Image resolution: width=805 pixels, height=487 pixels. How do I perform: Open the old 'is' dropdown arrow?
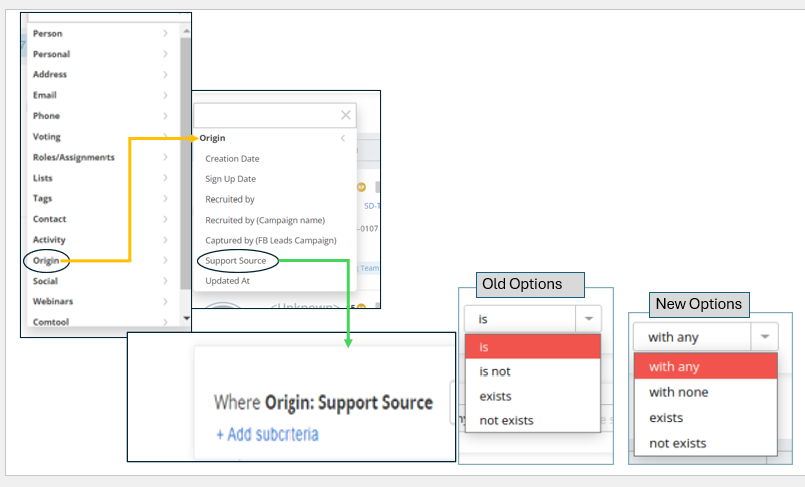click(588, 319)
